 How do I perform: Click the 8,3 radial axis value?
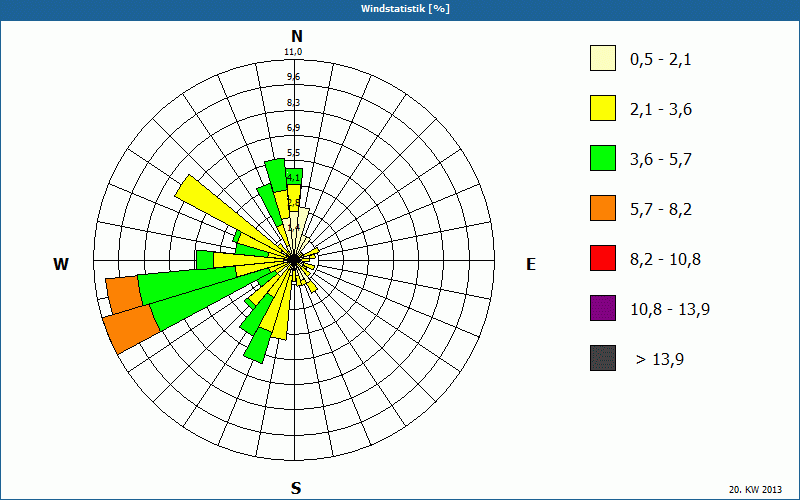click(x=293, y=103)
